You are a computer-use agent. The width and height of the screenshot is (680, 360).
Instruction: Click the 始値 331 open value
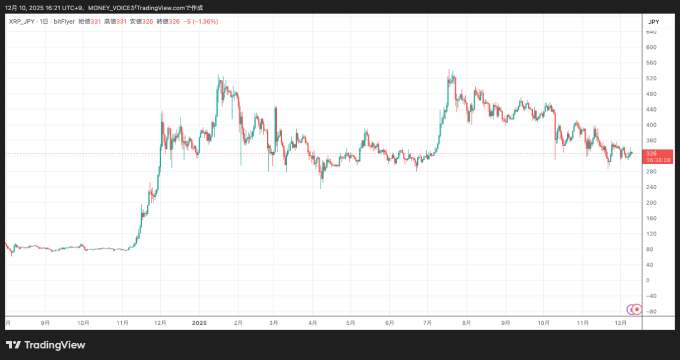90,21
